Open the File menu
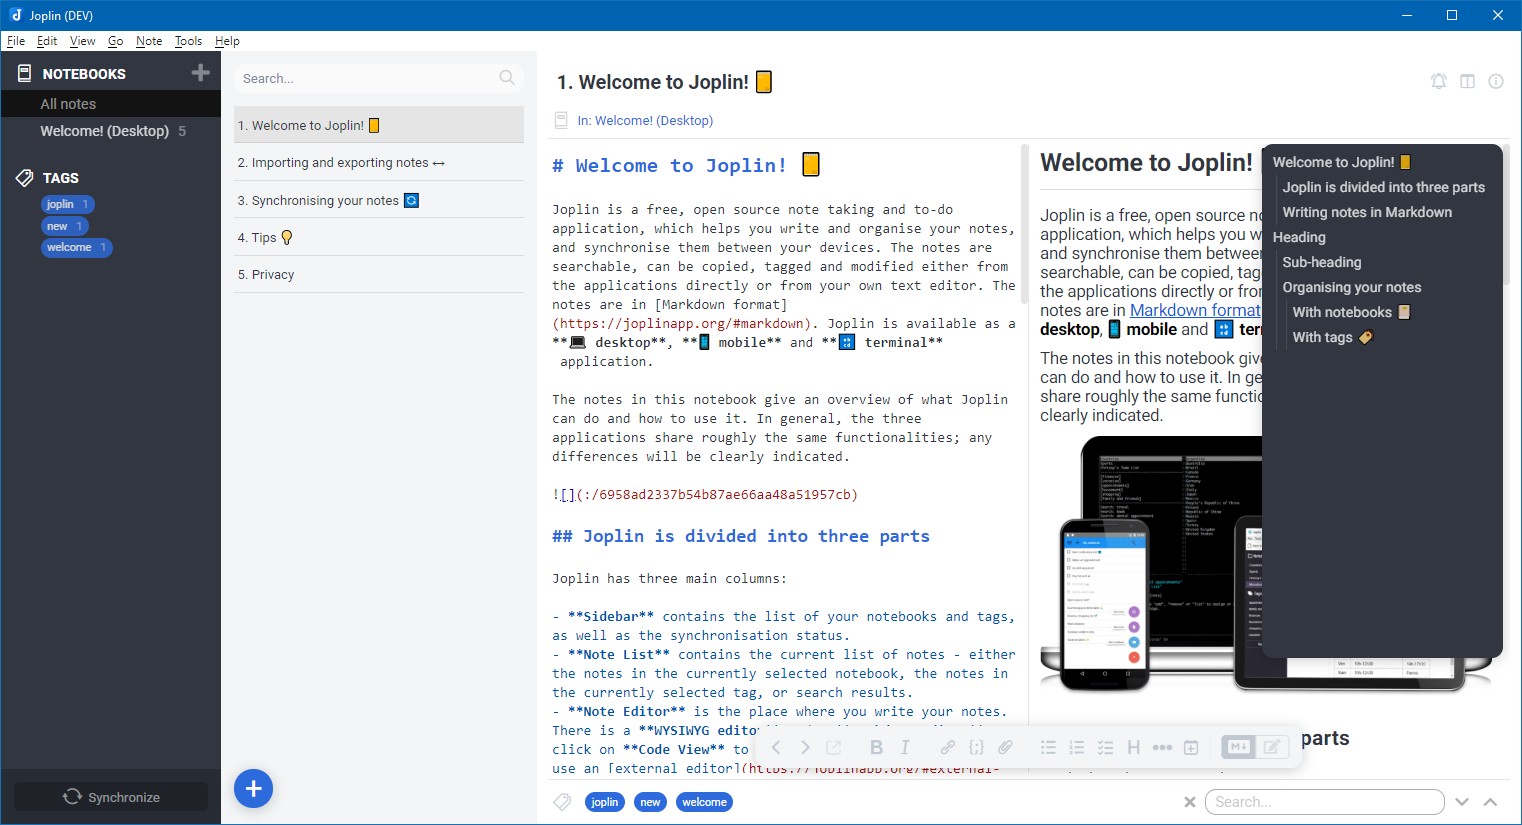This screenshot has width=1522, height=825. 16,41
